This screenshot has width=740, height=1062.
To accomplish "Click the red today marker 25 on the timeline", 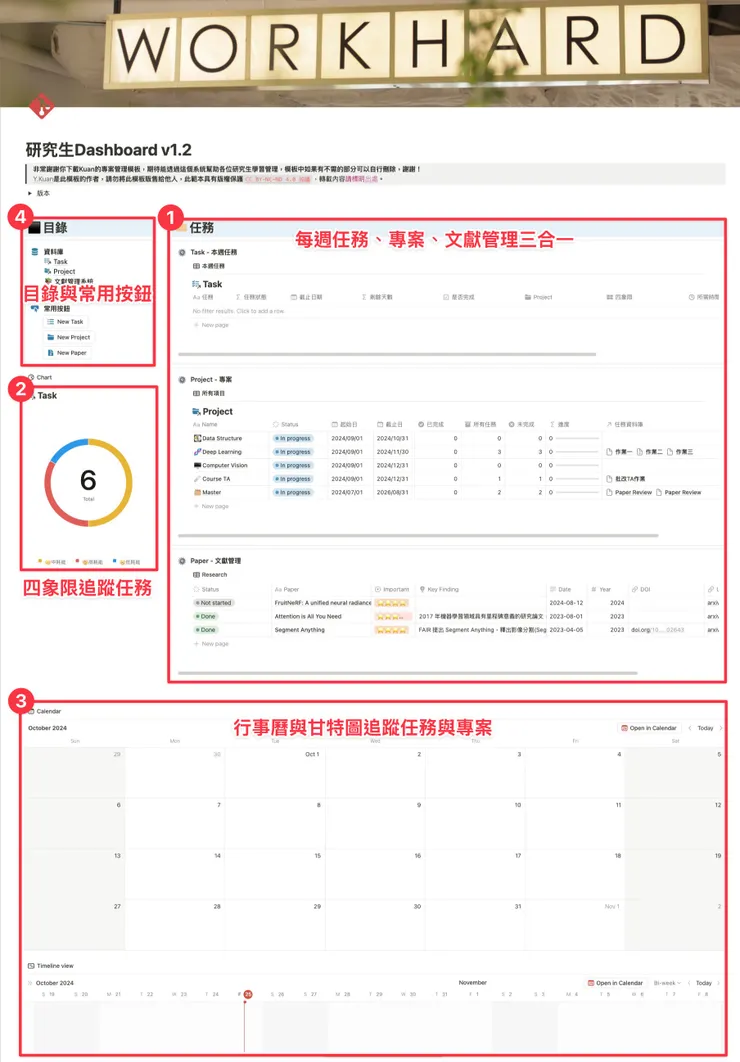I will click(x=248, y=995).
